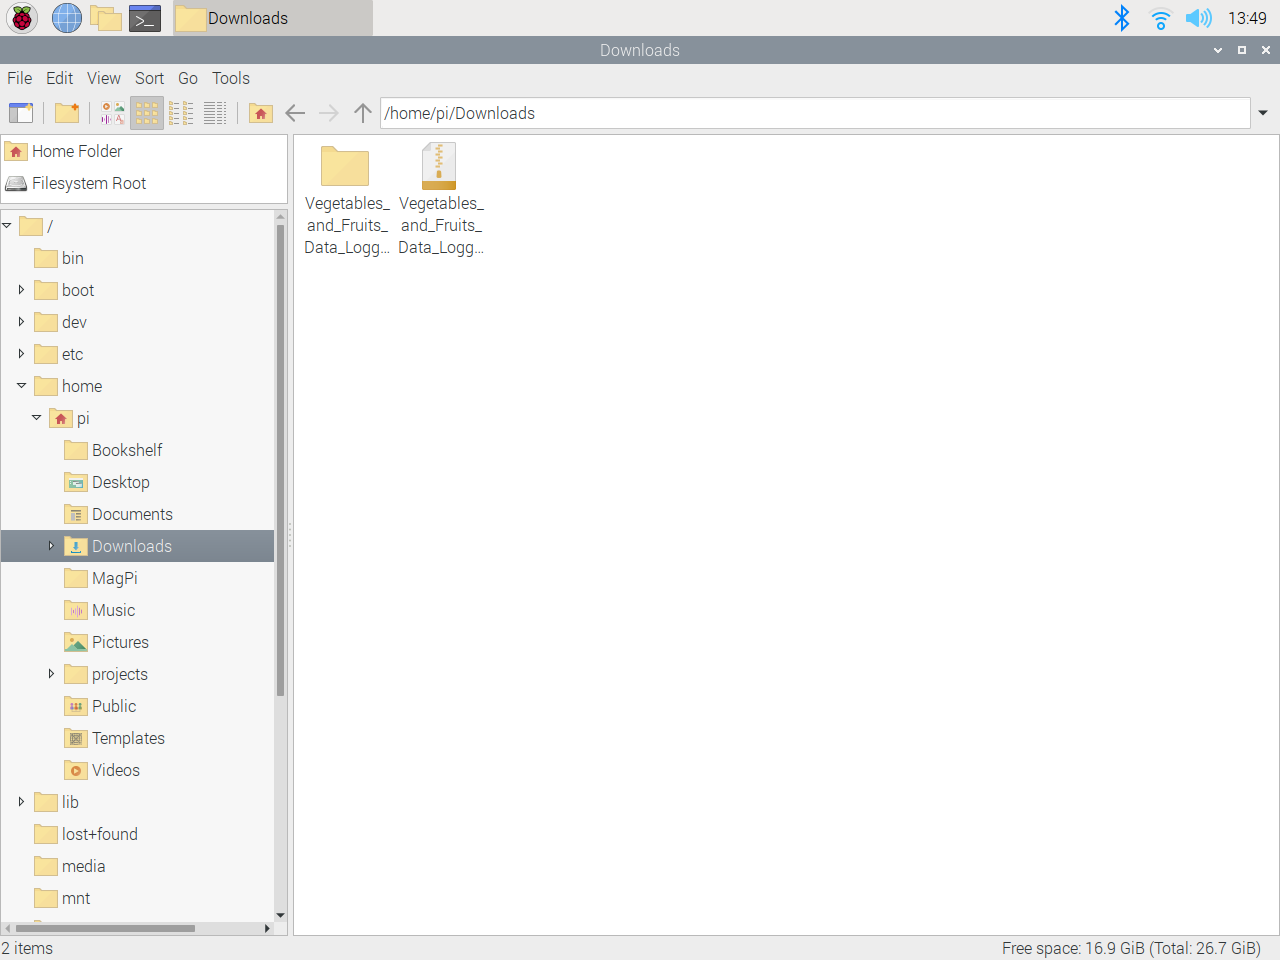Launch the Terminal from the taskbar
Image resolution: width=1280 pixels, height=960 pixels.
(145, 18)
